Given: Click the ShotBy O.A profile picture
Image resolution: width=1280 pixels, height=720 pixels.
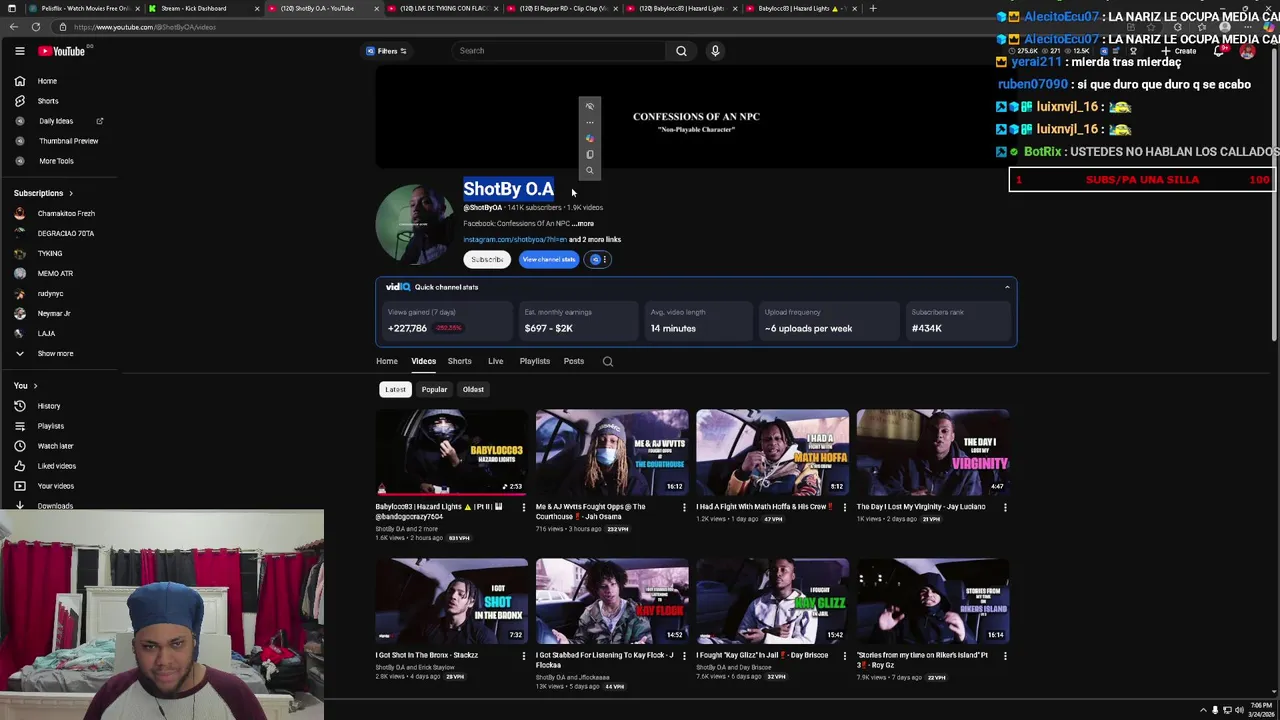Looking at the screenshot, I should tap(414, 224).
